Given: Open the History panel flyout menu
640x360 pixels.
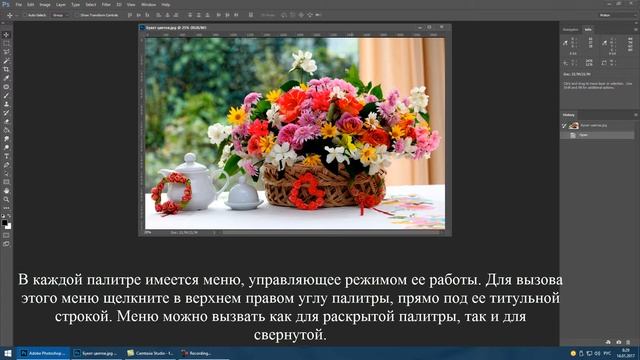Looking at the screenshot, I should pos(636,115).
